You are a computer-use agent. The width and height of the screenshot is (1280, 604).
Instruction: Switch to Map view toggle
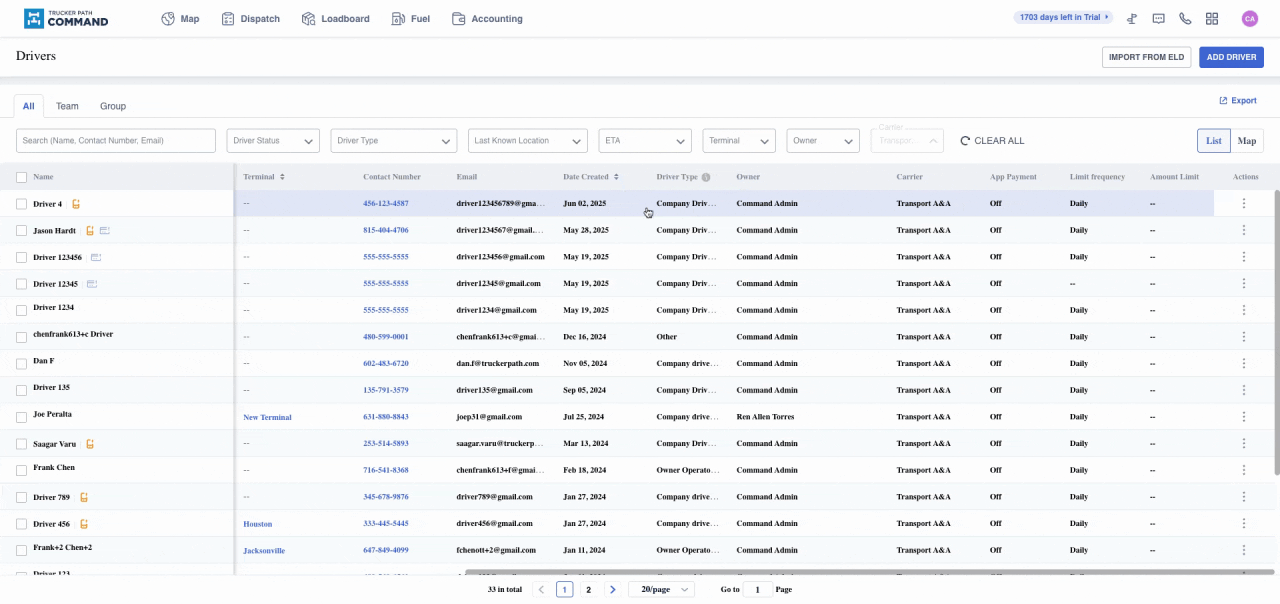[1247, 141]
